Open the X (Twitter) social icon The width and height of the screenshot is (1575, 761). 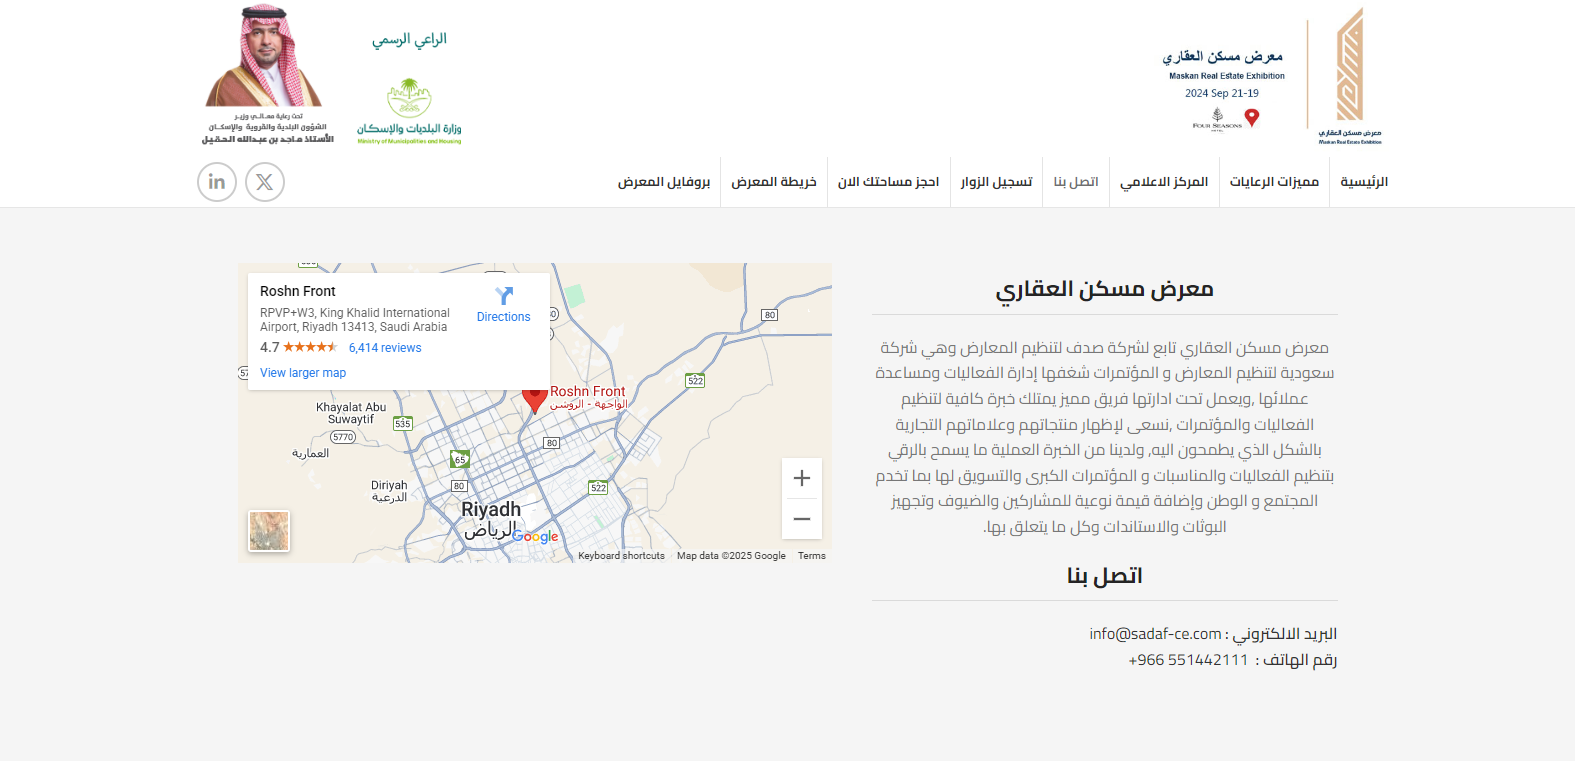tap(265, 182)
